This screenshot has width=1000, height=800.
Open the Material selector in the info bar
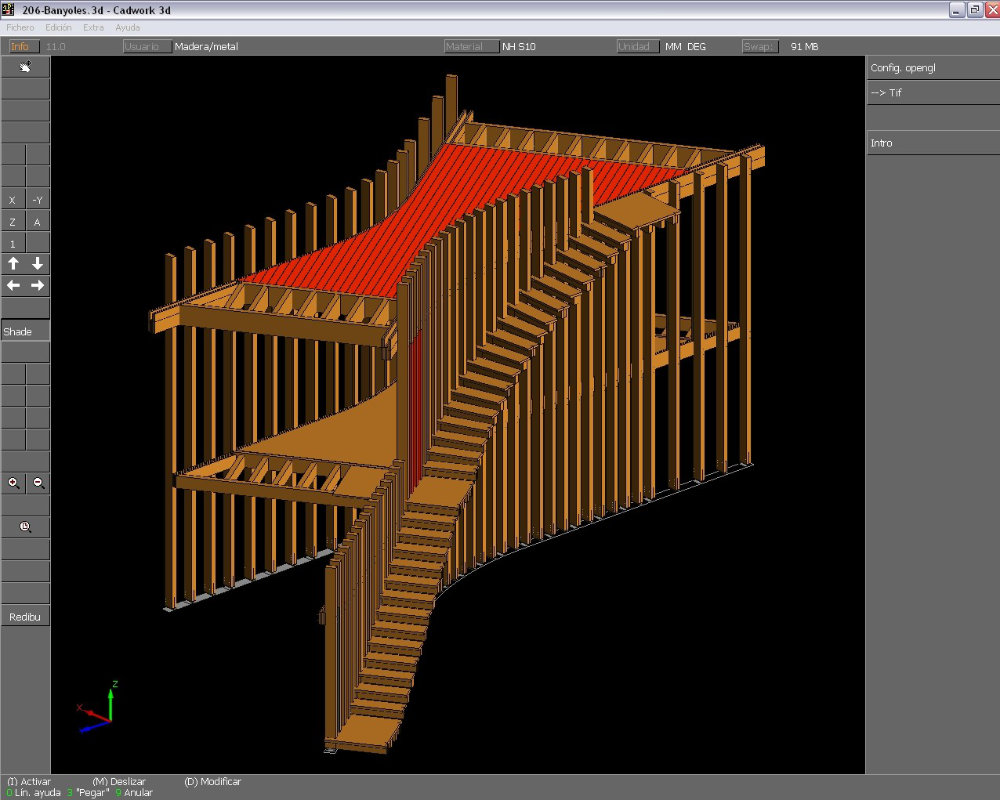(471, 46)
